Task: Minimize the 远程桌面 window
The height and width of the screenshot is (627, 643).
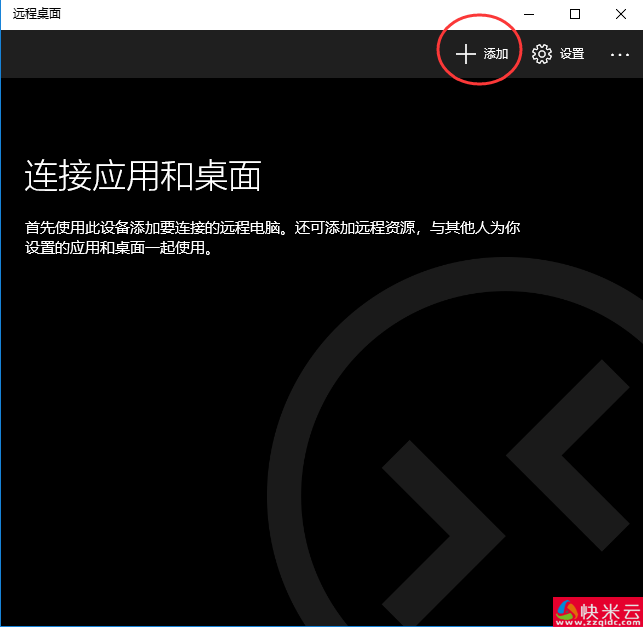Action: click(529, 14)
